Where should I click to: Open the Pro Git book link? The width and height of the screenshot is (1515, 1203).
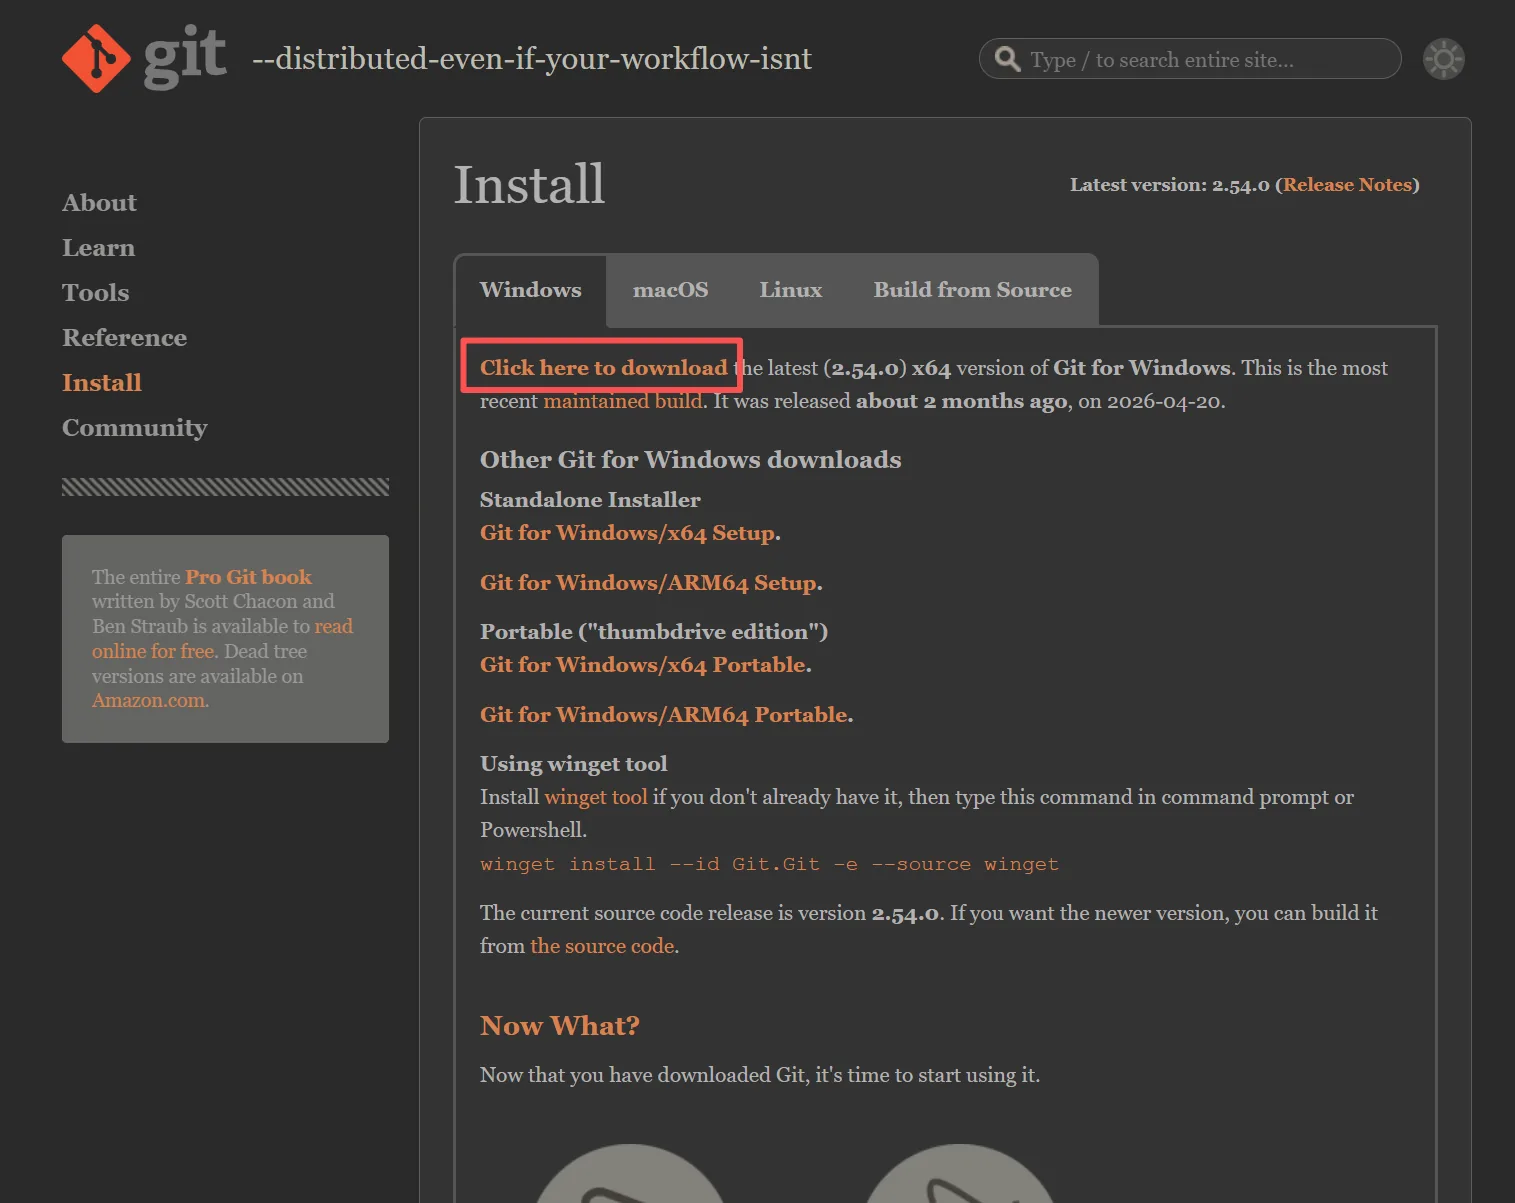(x=248, y=577)
